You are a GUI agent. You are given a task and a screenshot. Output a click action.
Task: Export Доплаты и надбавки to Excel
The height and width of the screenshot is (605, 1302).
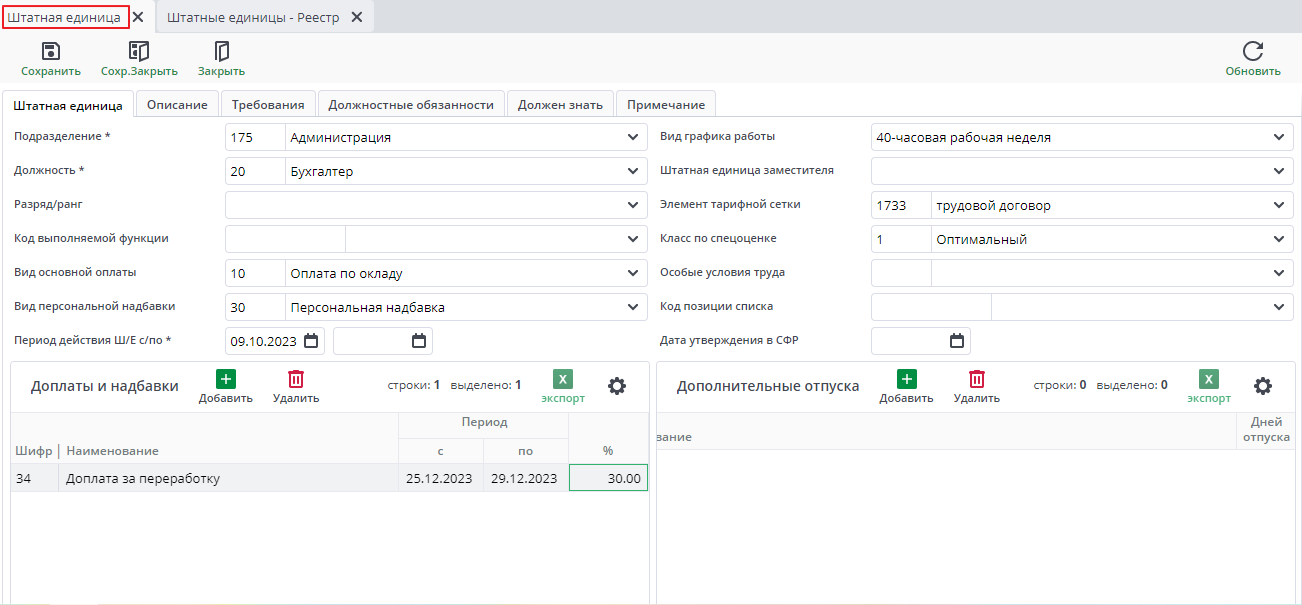(x=563, y=379)
